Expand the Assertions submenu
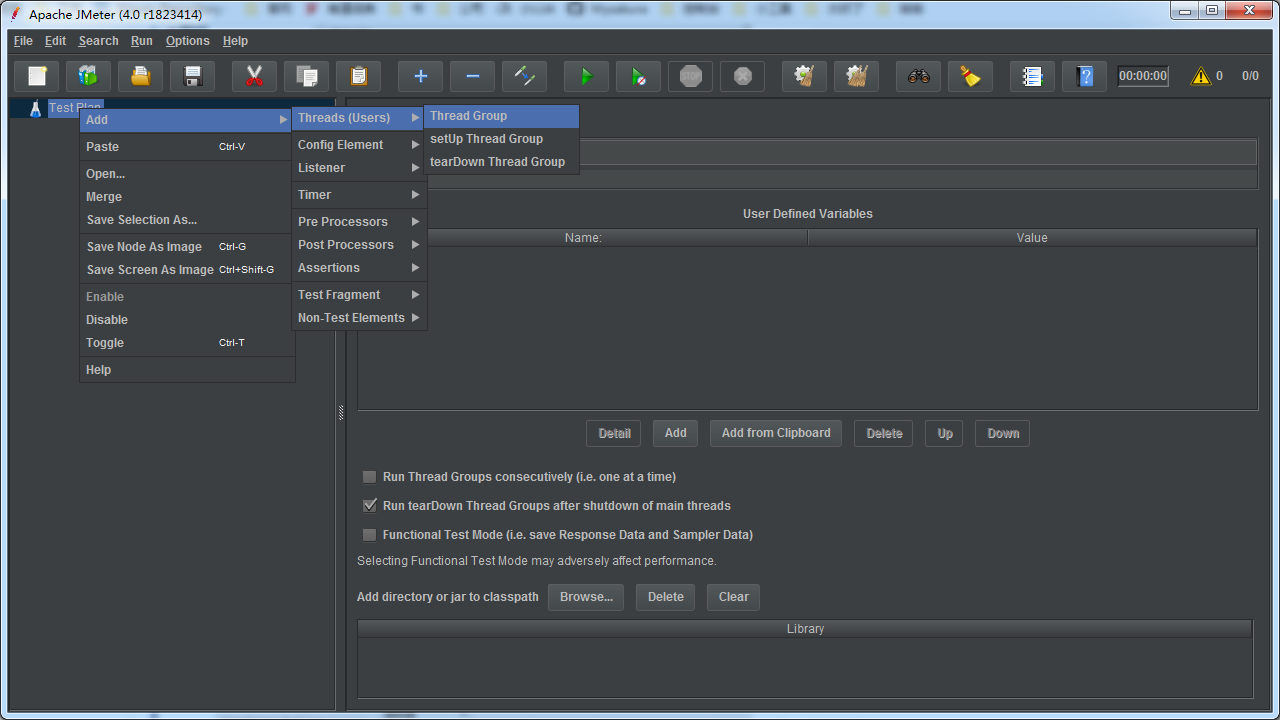Image resolution: width=1280 pixels, height=720 pixels. click(359, 268)
